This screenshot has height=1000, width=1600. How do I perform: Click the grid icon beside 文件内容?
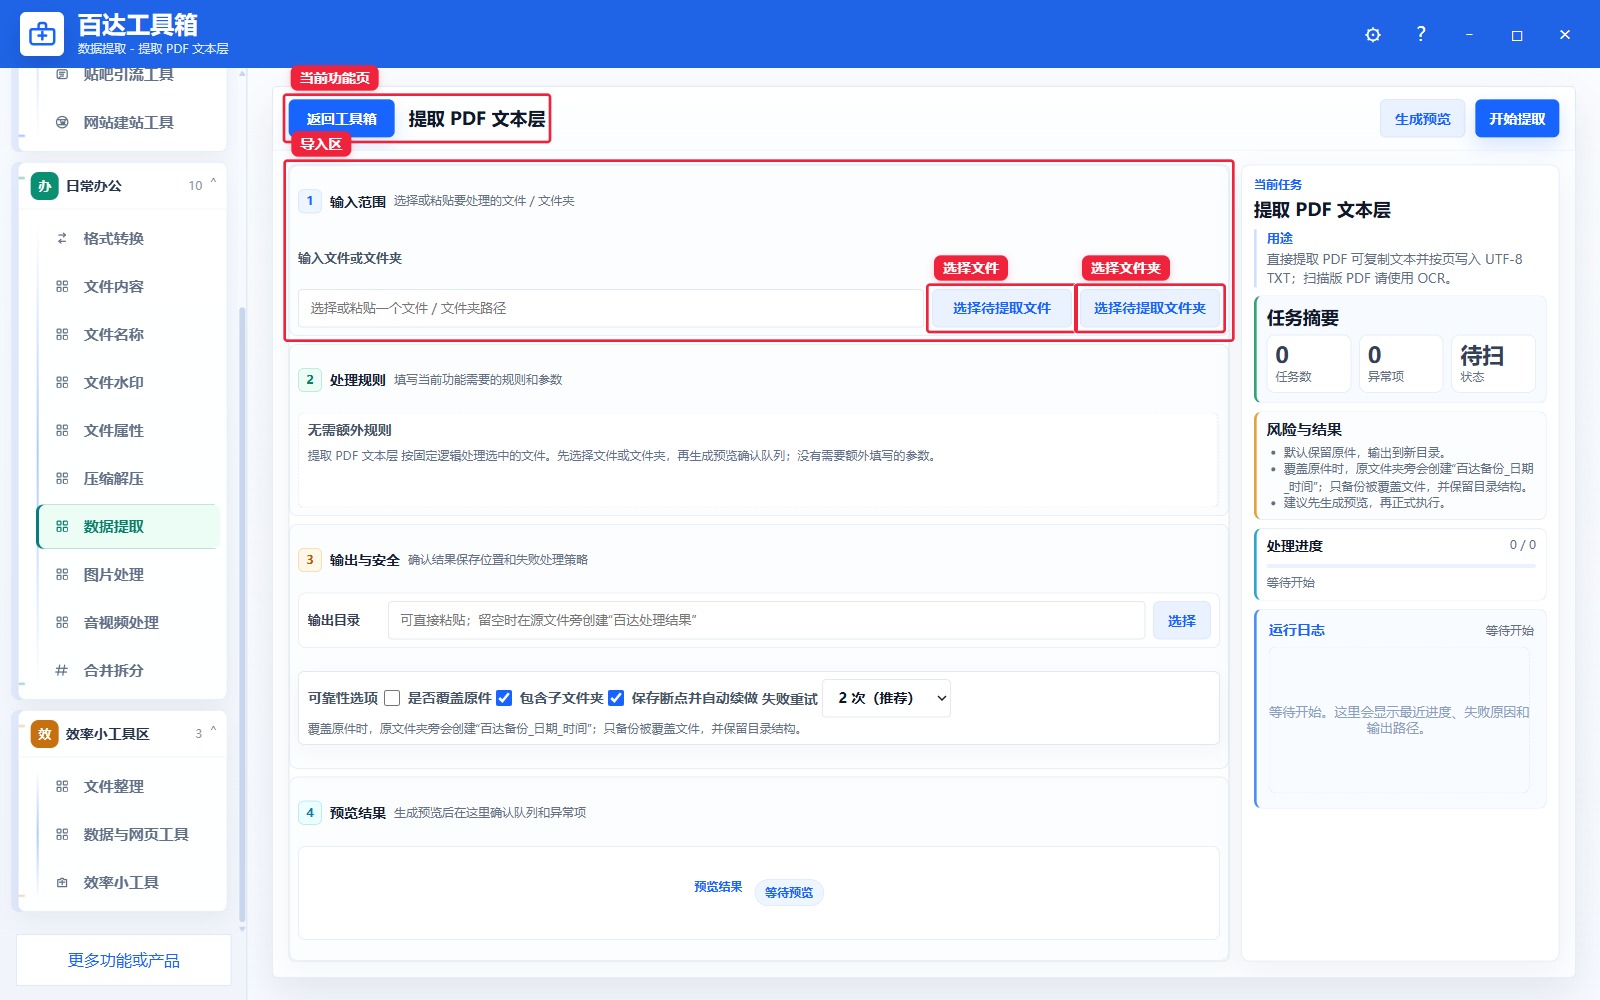[62, 286]
